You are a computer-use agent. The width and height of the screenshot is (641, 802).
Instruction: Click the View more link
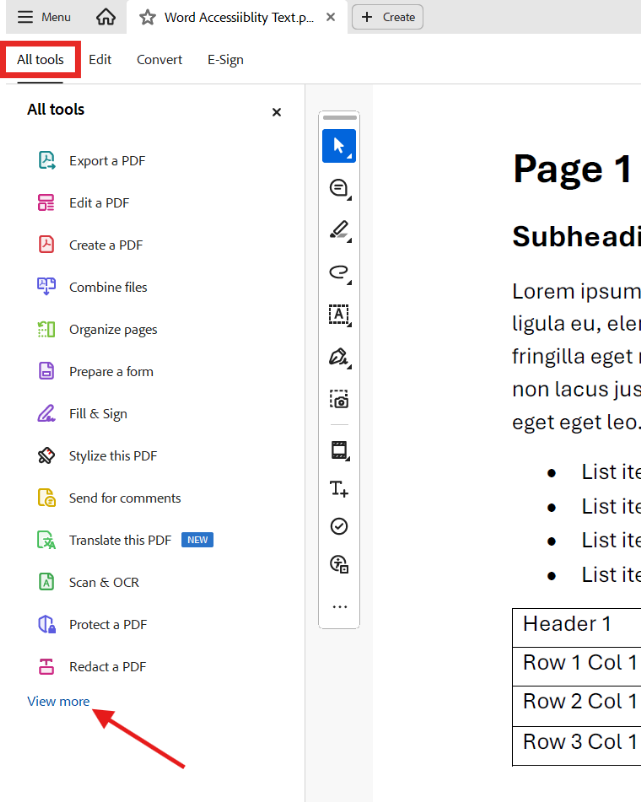(58, 701)
